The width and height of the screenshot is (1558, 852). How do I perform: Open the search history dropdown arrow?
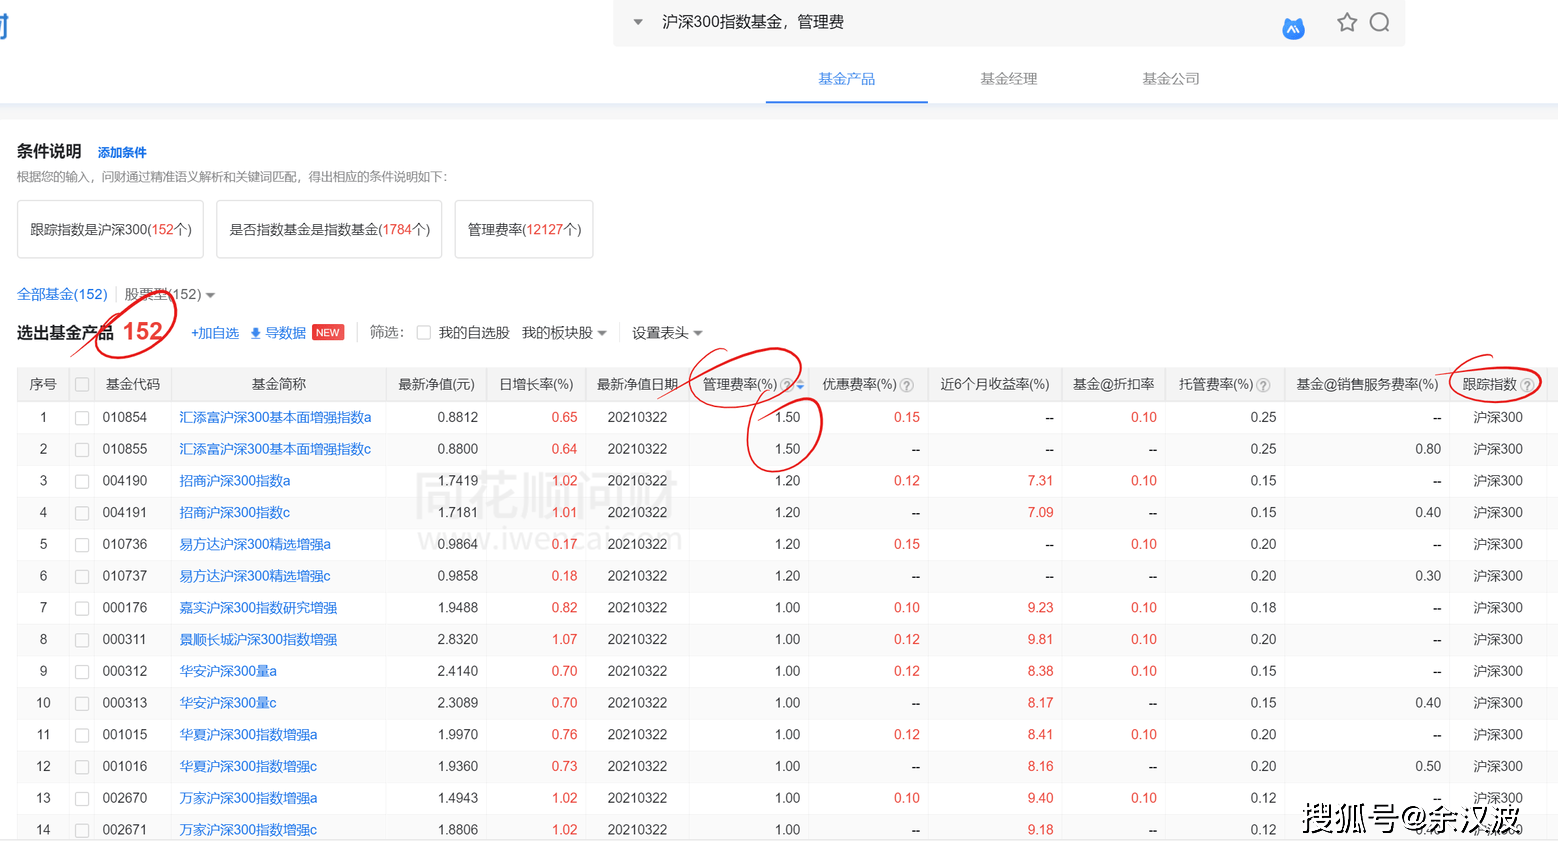coord(638,22)
